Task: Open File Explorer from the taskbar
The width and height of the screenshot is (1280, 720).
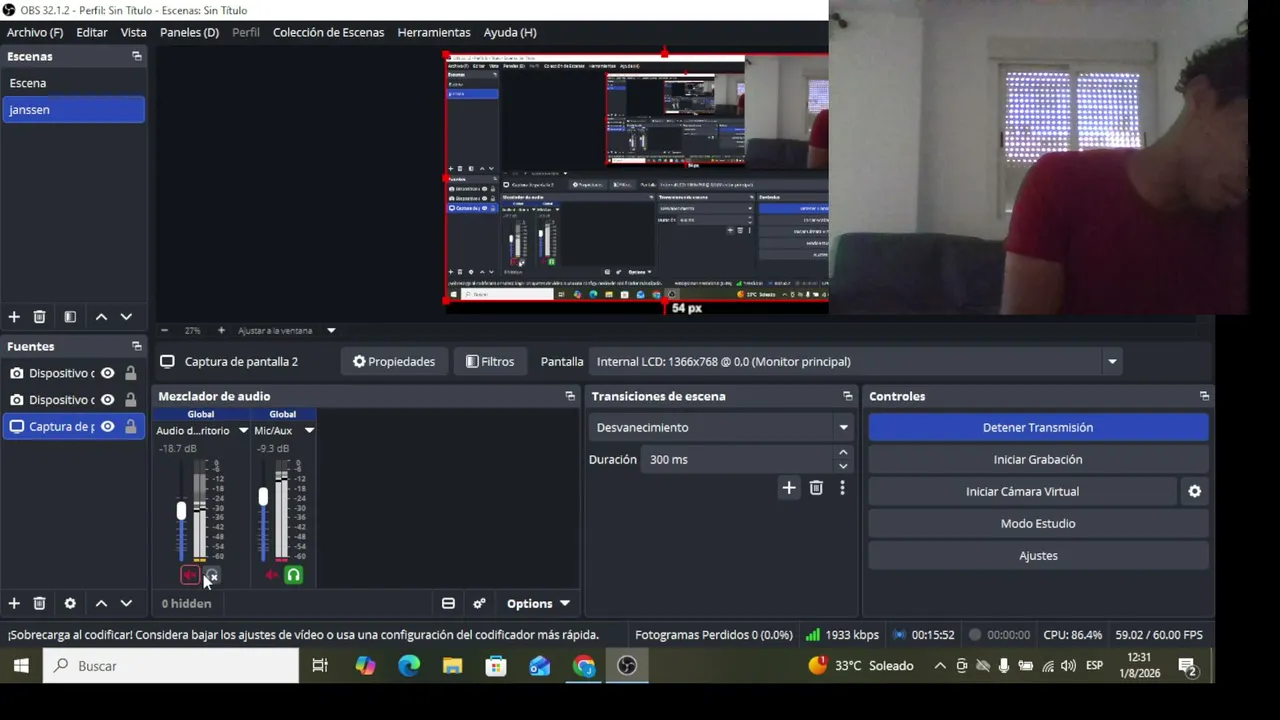Action: (452, 666)
